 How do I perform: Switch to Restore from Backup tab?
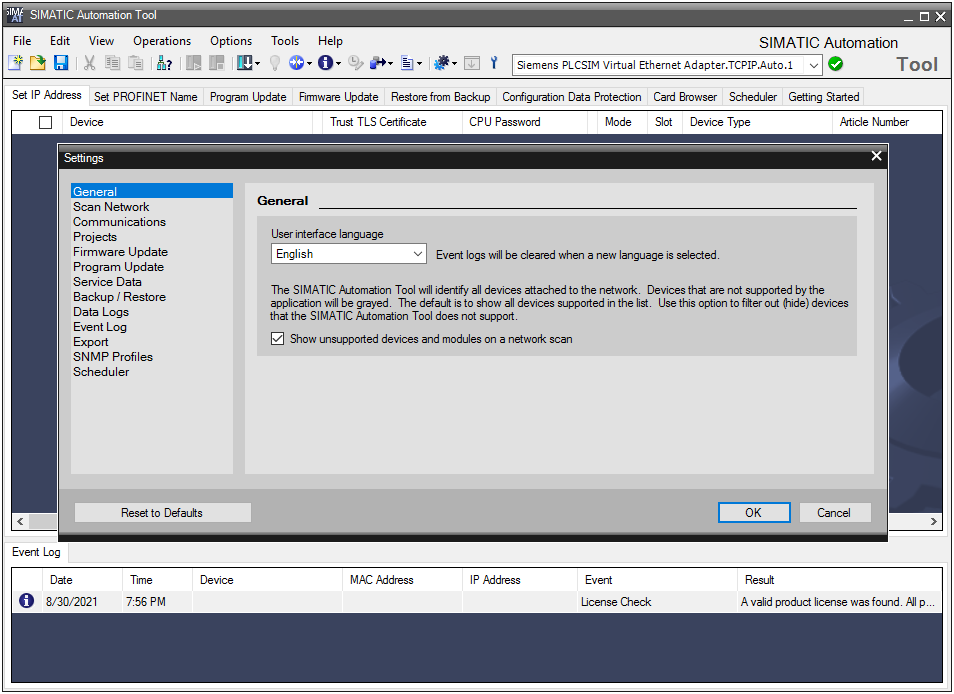click(440, 97)
